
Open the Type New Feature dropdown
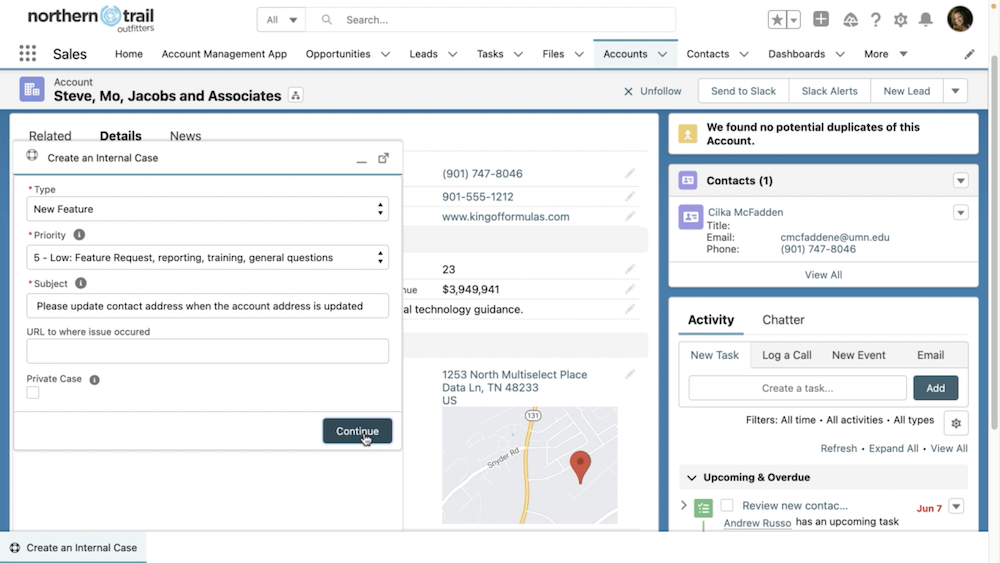207,209
